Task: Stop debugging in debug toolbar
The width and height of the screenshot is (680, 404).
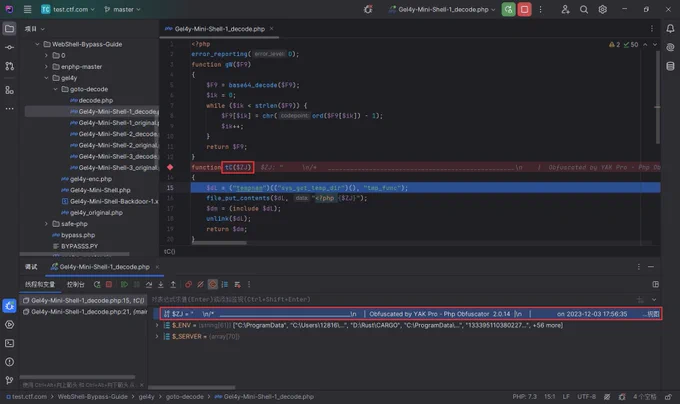Action: pos(109,284)
